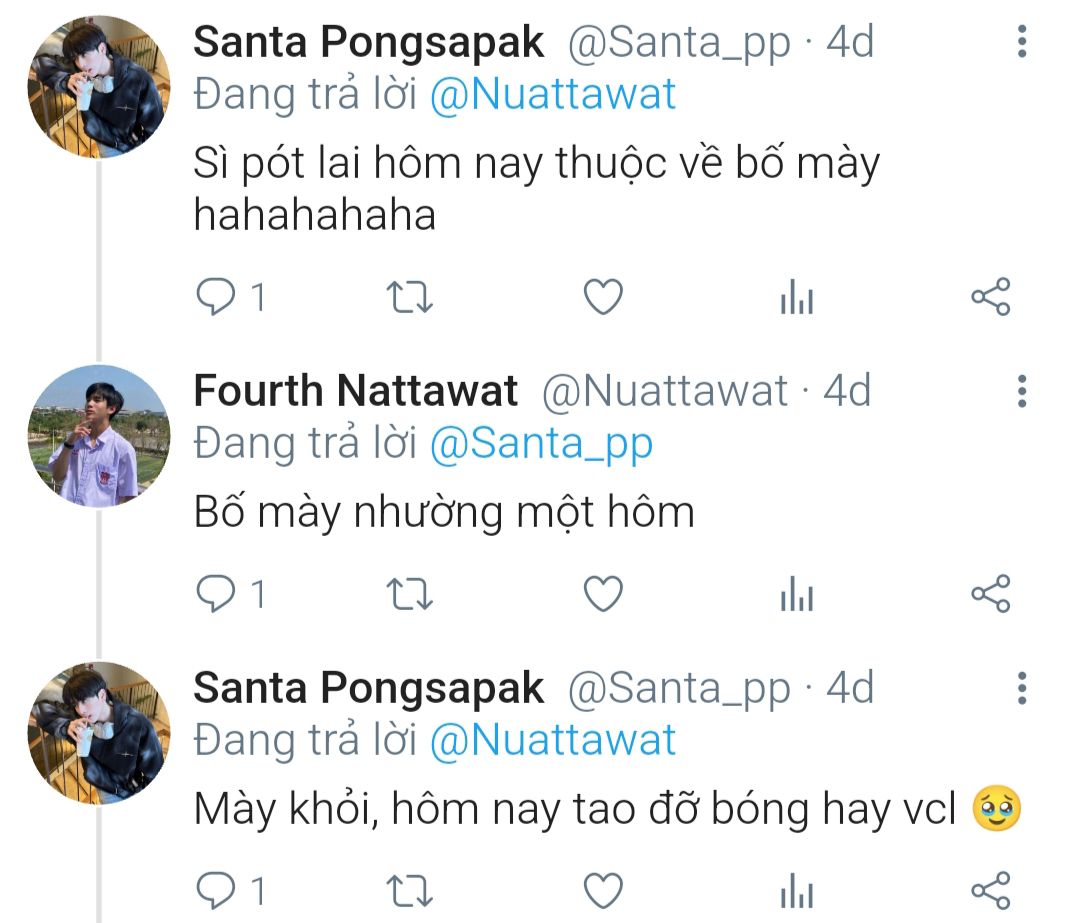Share the first Santa Pongsapak tweet
Screen dimensions: 1080x923
[x=991, y=298]
